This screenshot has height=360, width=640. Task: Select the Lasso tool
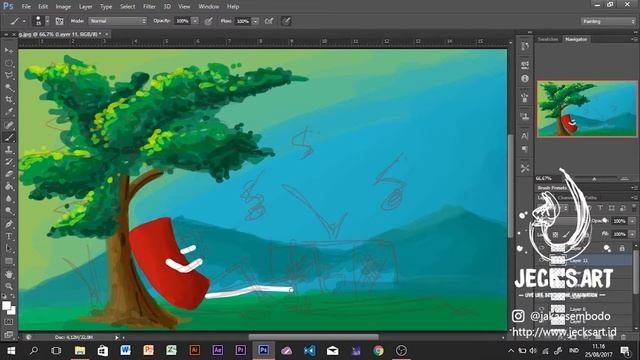[x=9, y=75]
